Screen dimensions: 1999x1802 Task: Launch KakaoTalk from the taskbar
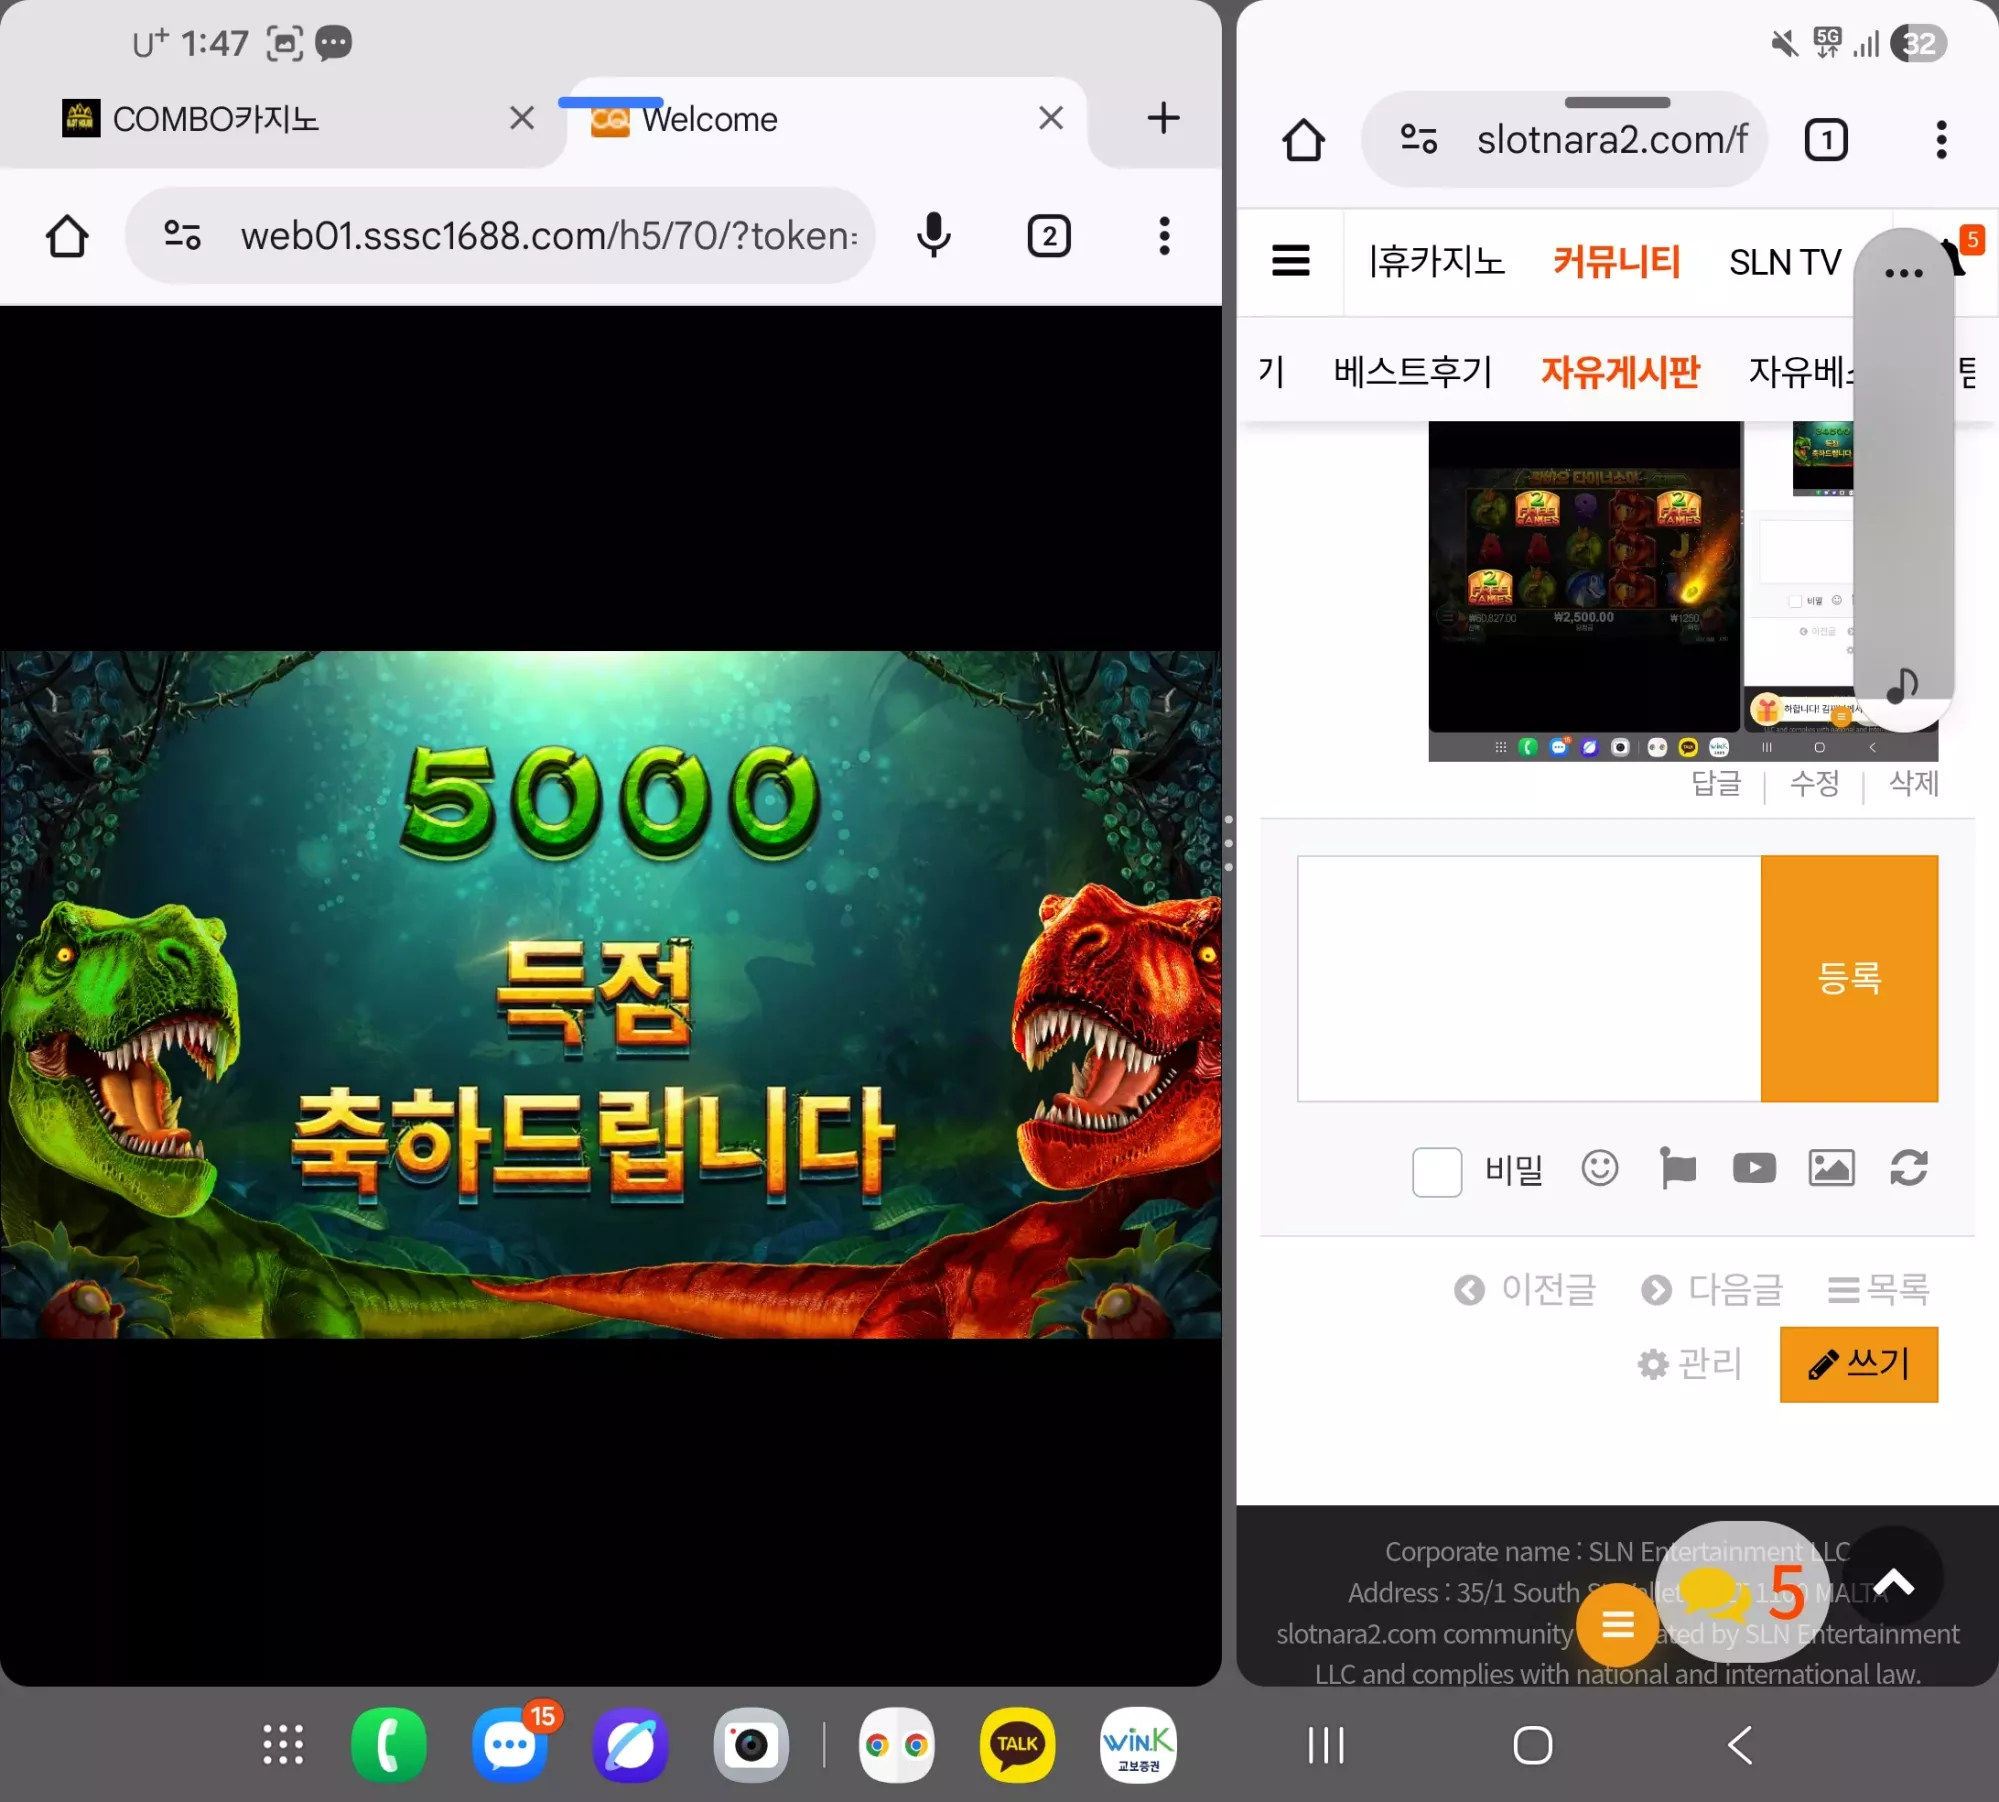(1017, 1745)
